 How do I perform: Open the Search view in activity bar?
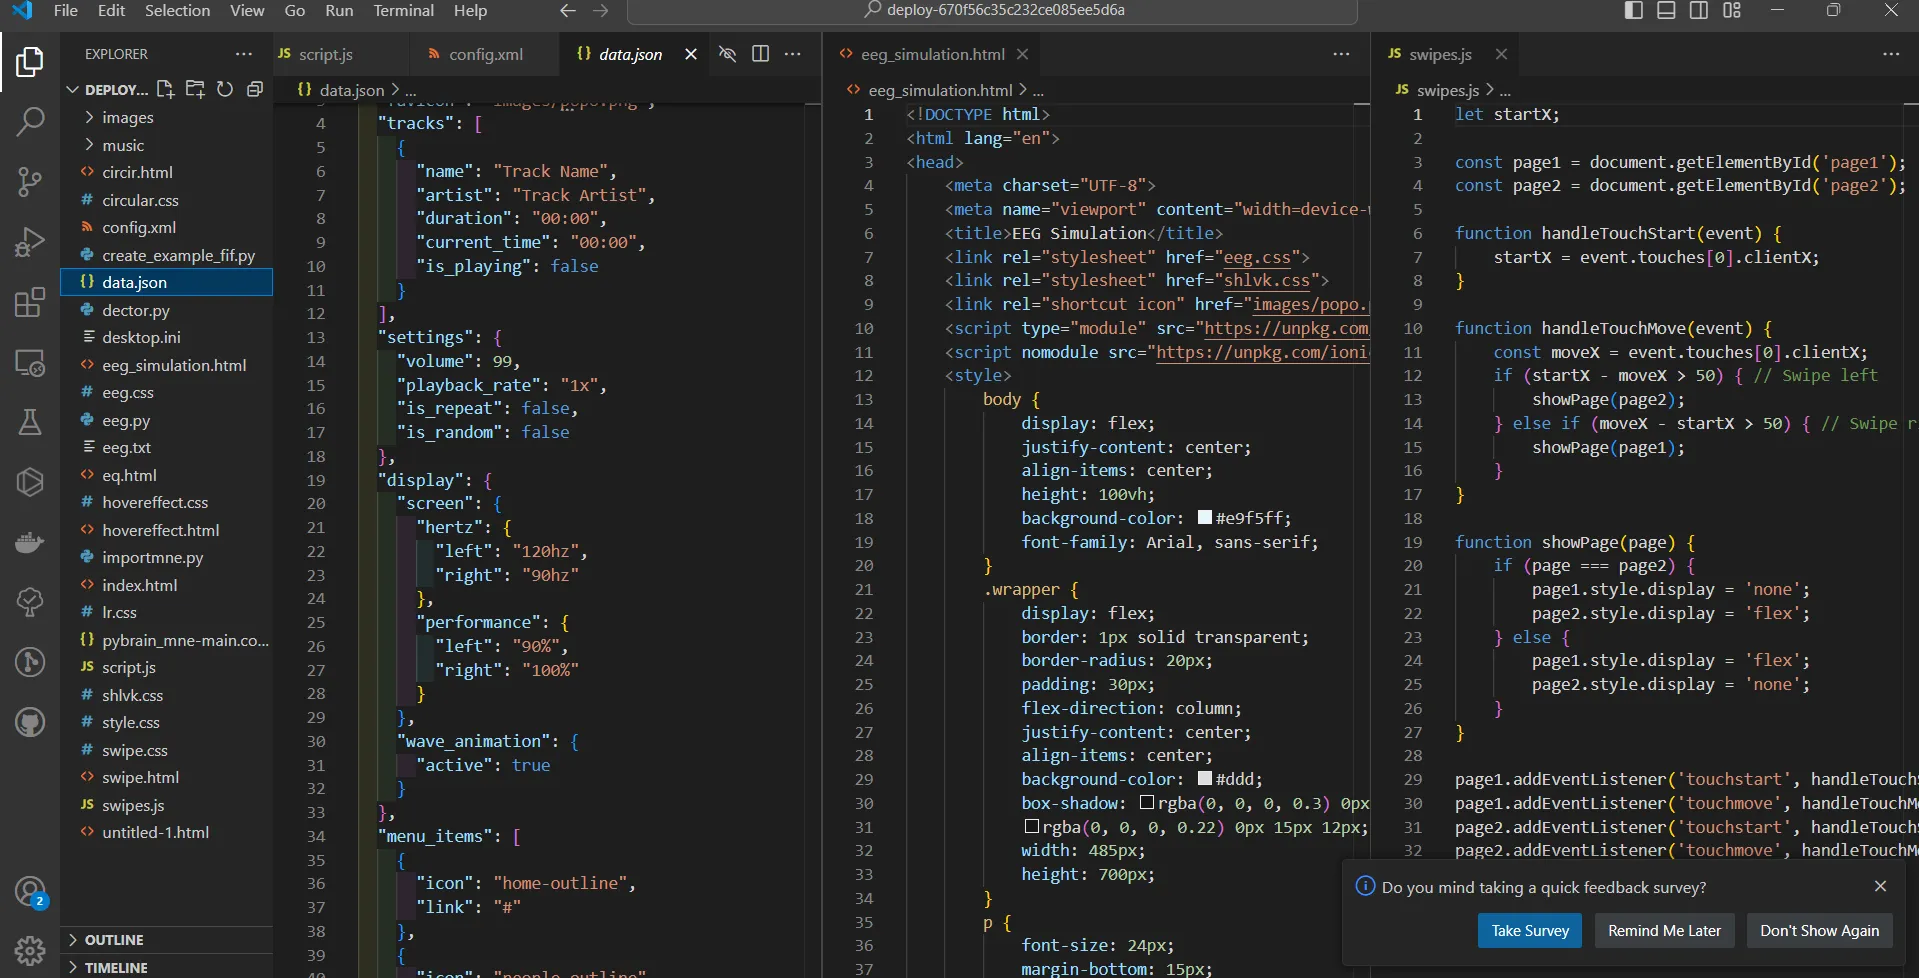click(30, 122)
